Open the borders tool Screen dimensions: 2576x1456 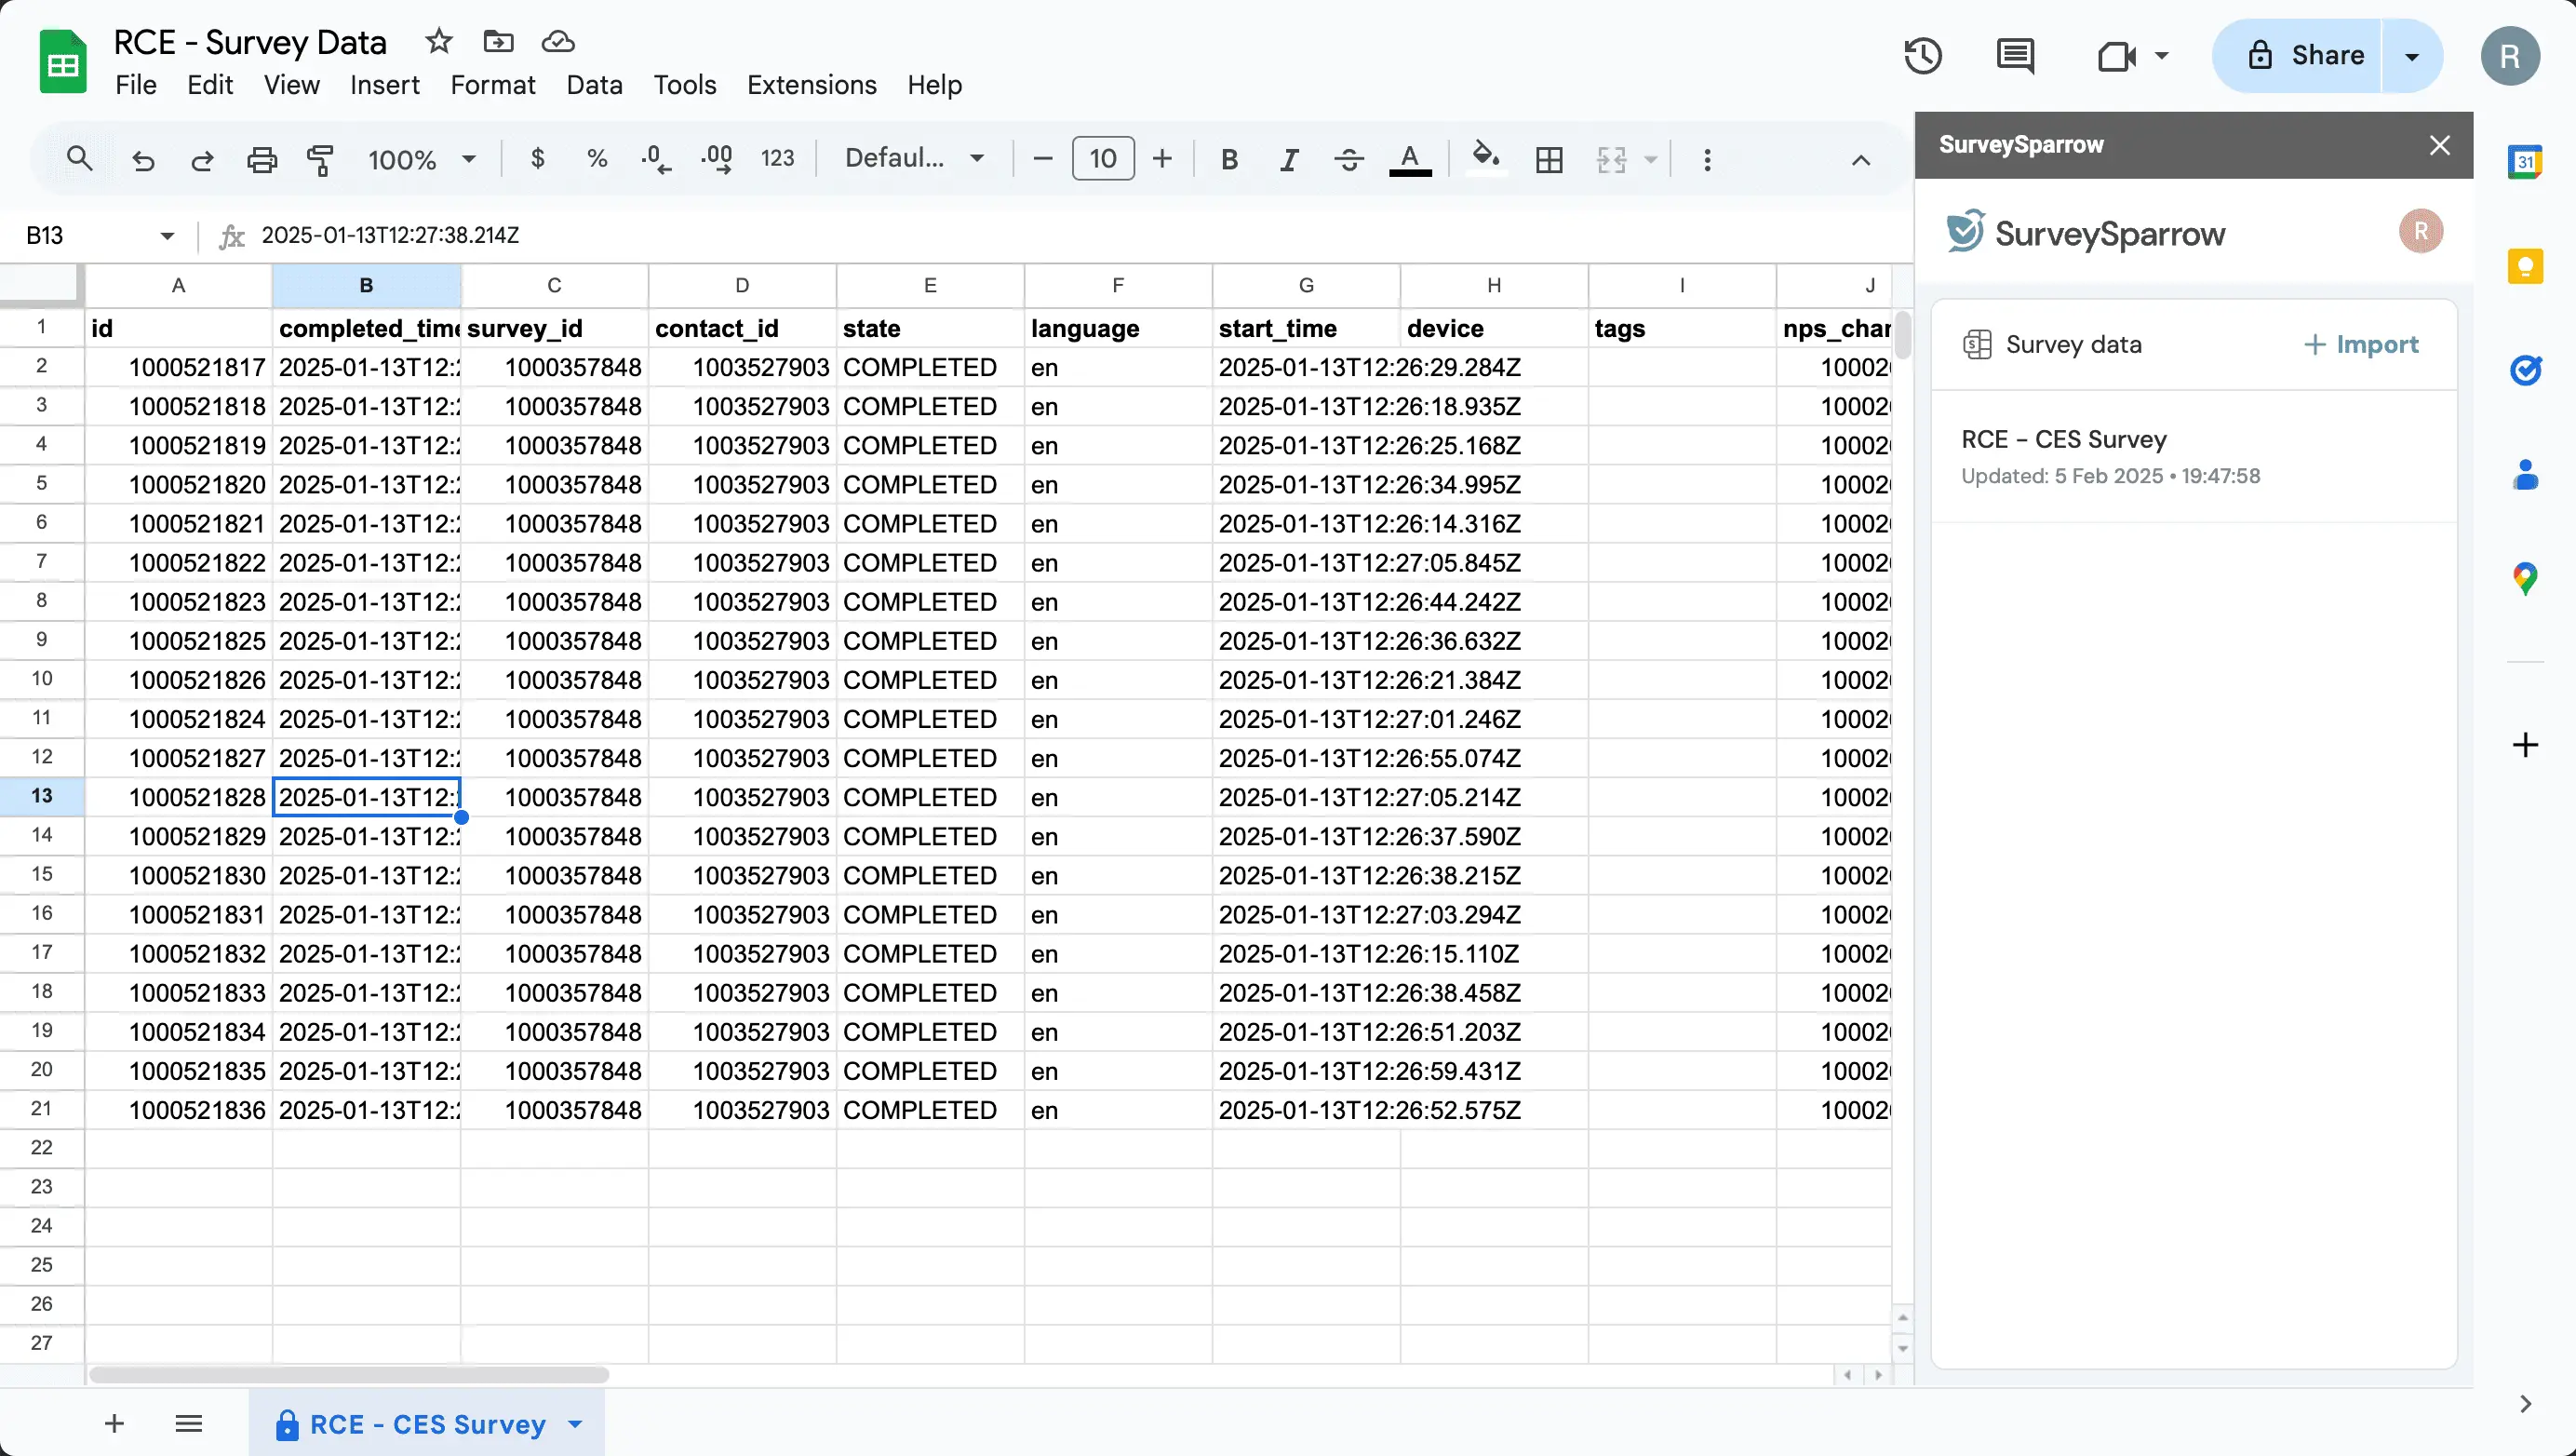pyautogui.click(x=1549, y=159)
